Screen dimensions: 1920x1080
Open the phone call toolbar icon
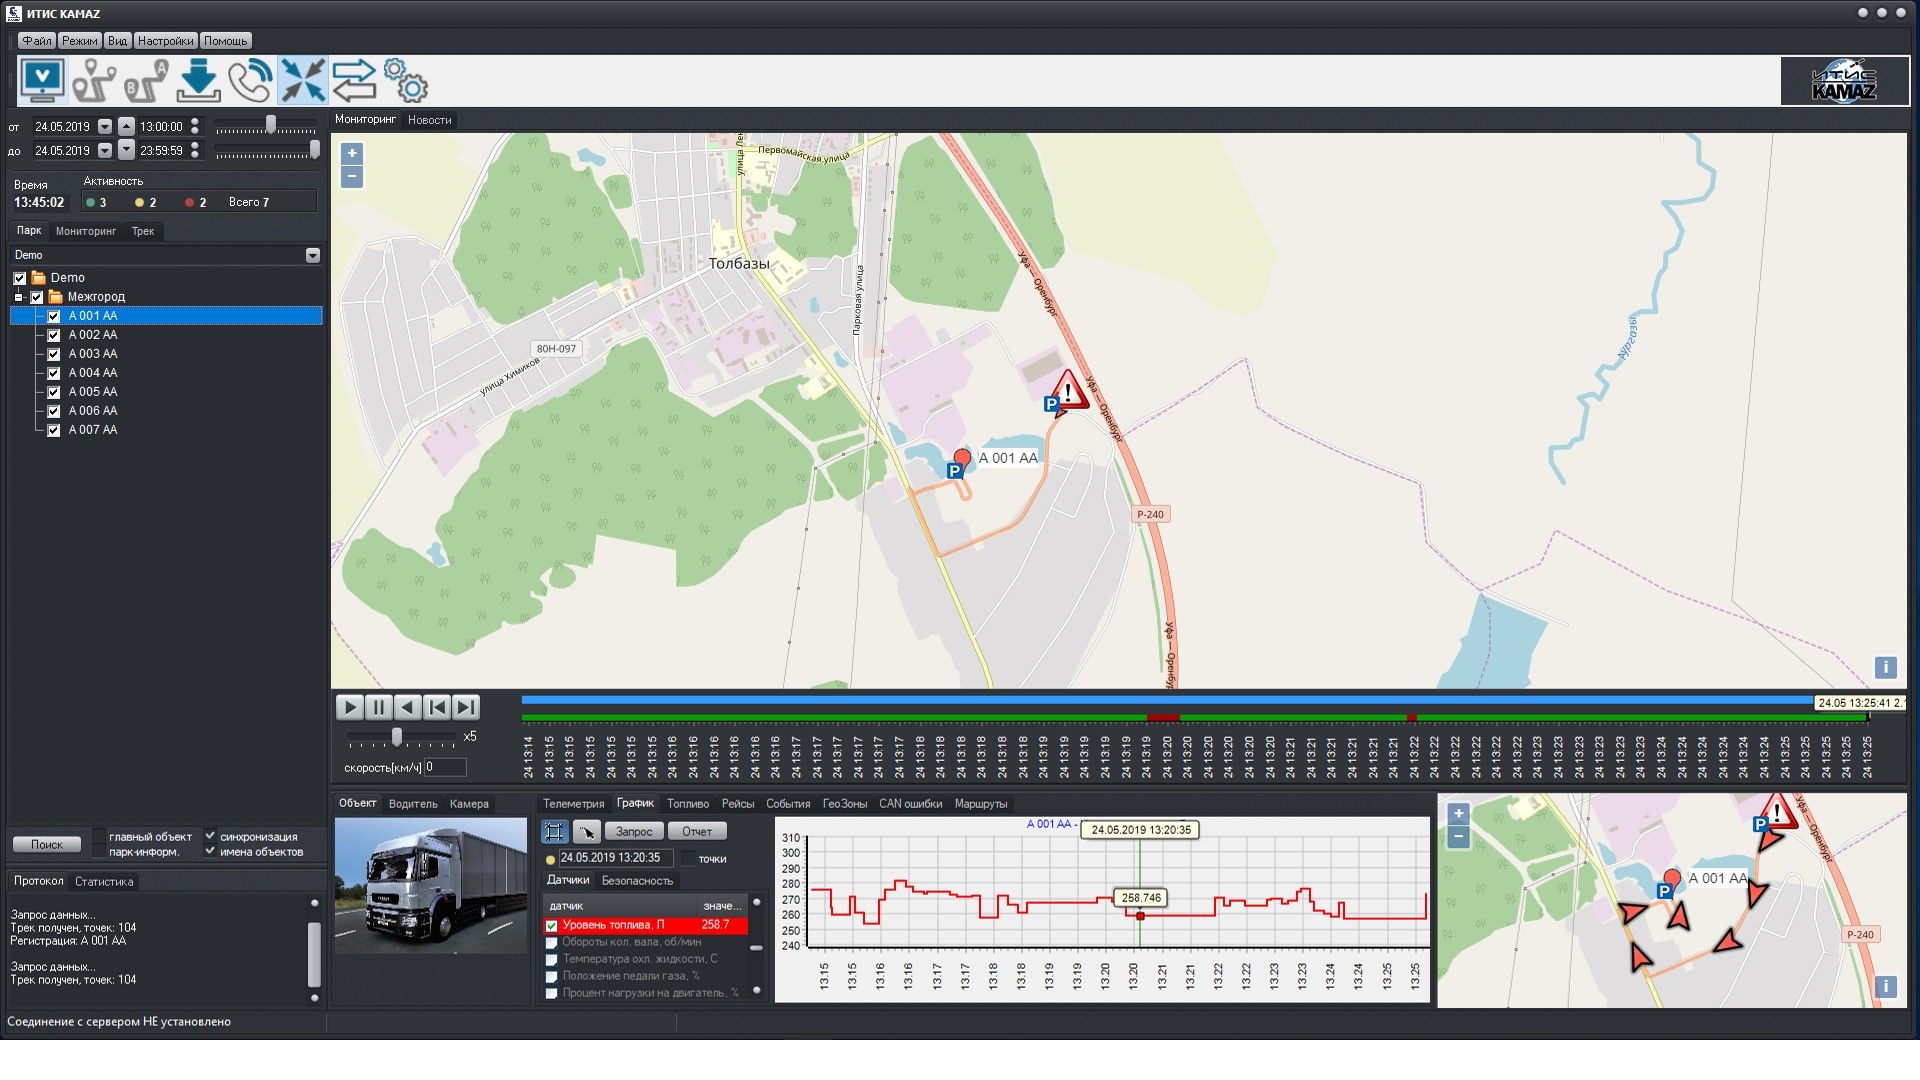pyautogui.click(x=250, y=80)
